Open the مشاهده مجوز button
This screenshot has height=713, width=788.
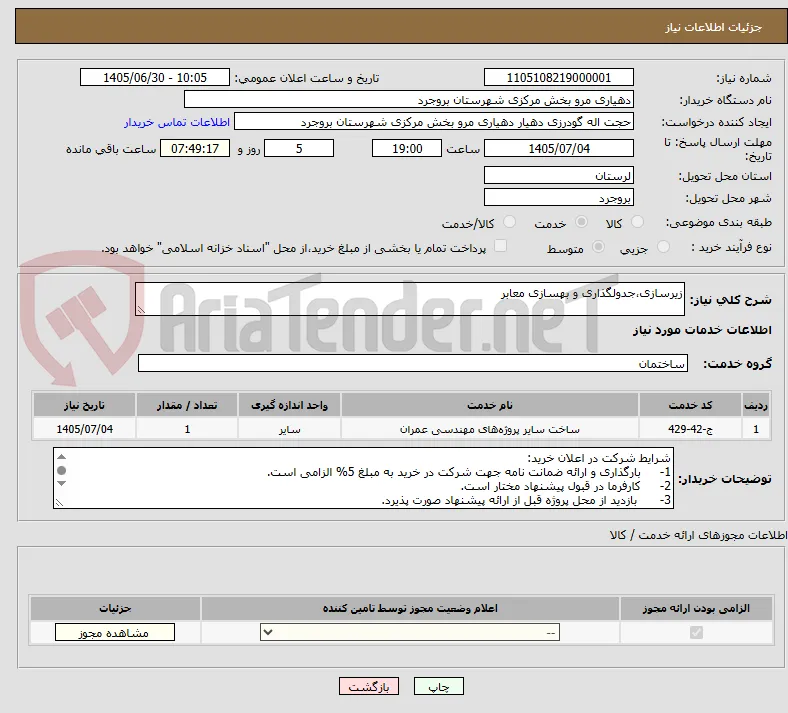(x=115, y=633)
